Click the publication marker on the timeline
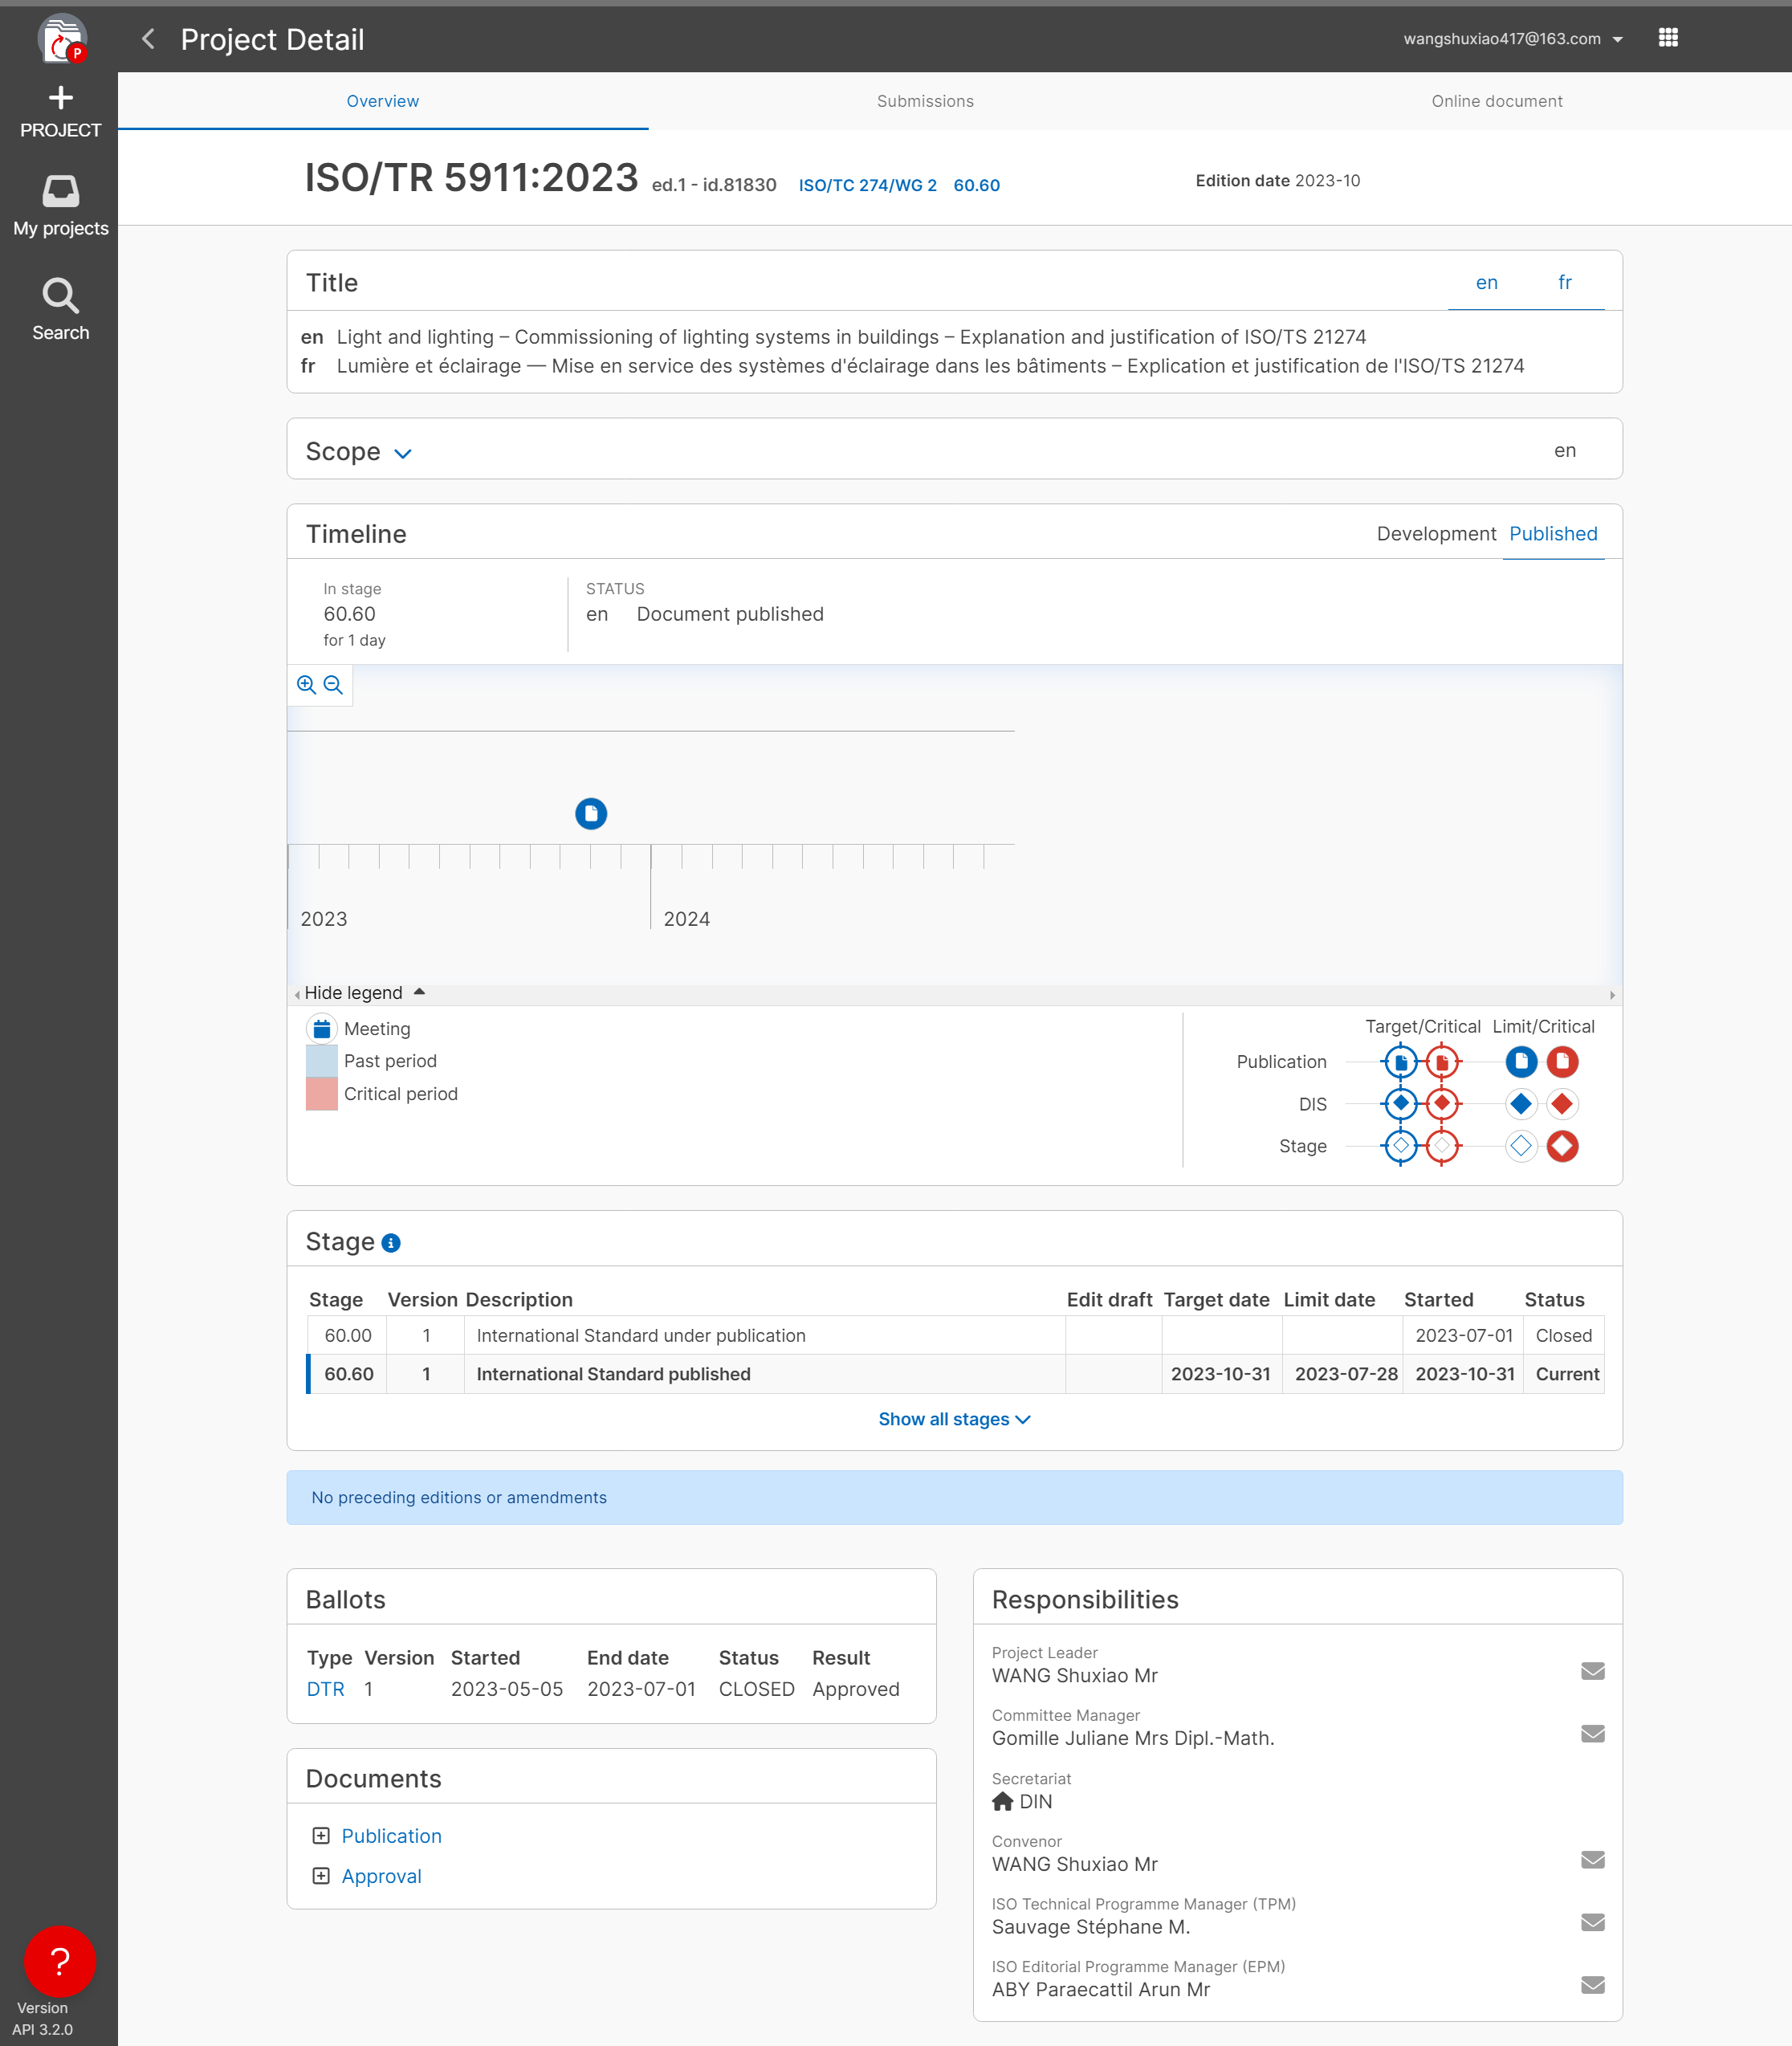 [x=590, y=814]
